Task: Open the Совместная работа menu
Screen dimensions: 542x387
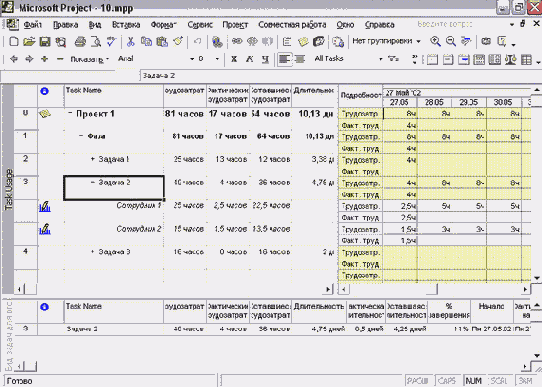Action: pyautogui.click(x=292, y=25)
